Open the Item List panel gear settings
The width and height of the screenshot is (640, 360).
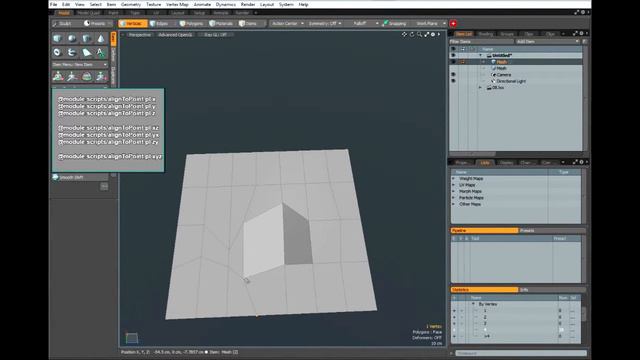[581, 33]
